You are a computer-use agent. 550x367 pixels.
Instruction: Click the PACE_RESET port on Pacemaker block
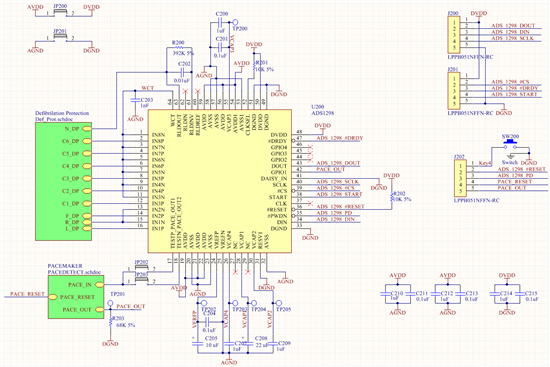coord(53,297)
